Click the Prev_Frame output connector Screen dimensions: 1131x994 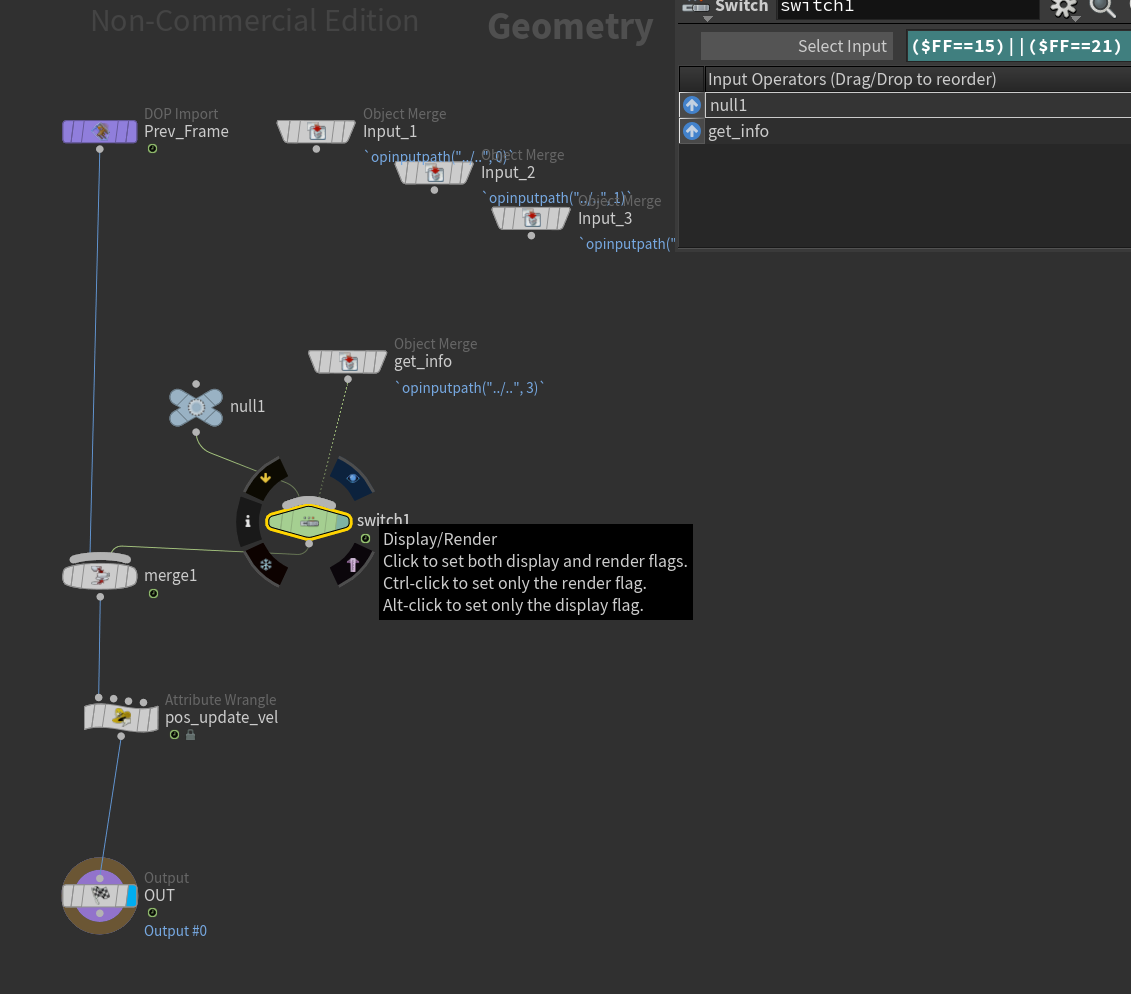coord(100,149)
